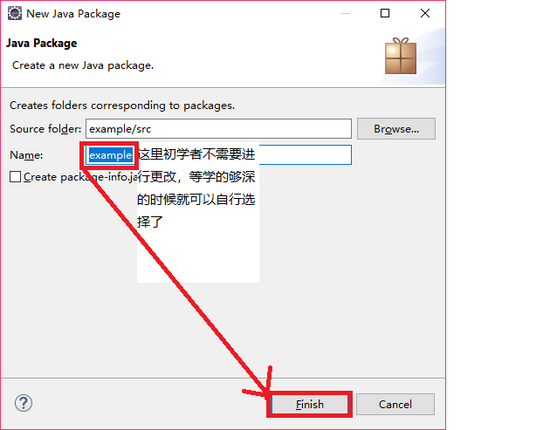This screenshot has width=550, height=430.
Task: Click the Create package-info.java label text
Action: click(80, 177)
